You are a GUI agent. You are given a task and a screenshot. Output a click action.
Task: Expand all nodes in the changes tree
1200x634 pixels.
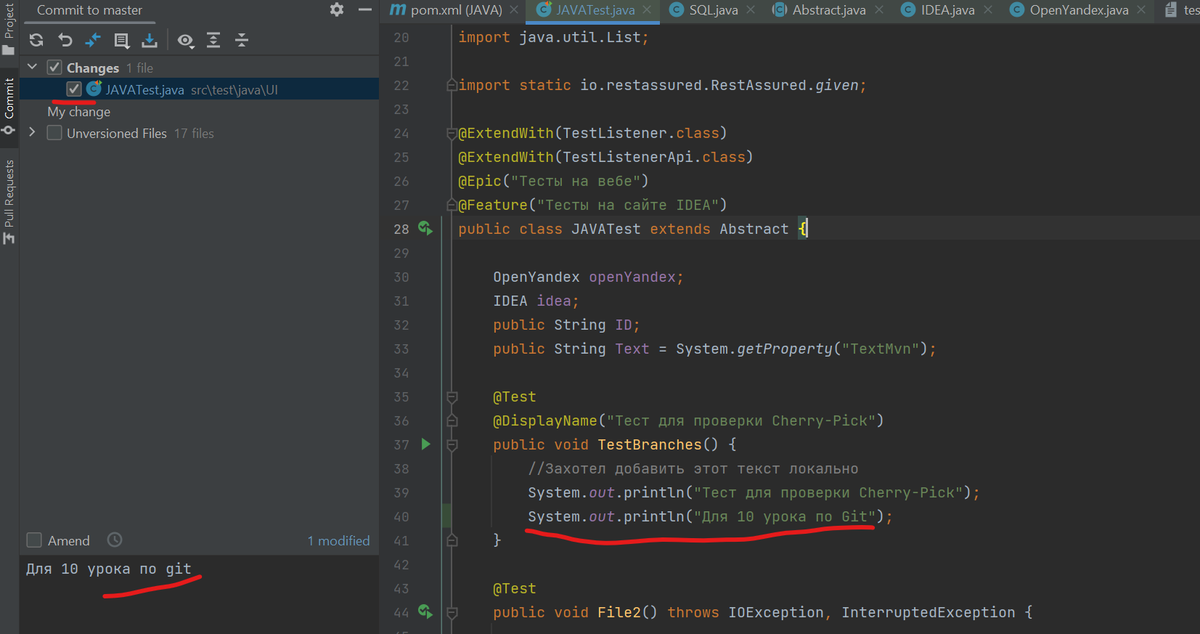click(213, 41)
